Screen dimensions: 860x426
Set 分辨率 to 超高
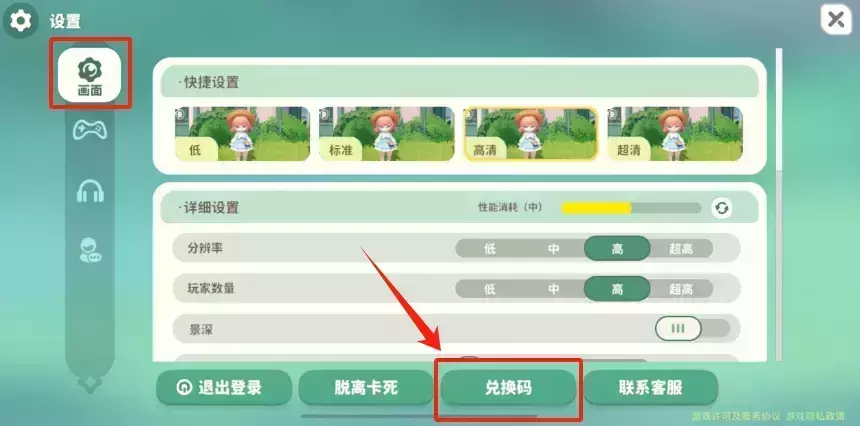coord(681,249)
